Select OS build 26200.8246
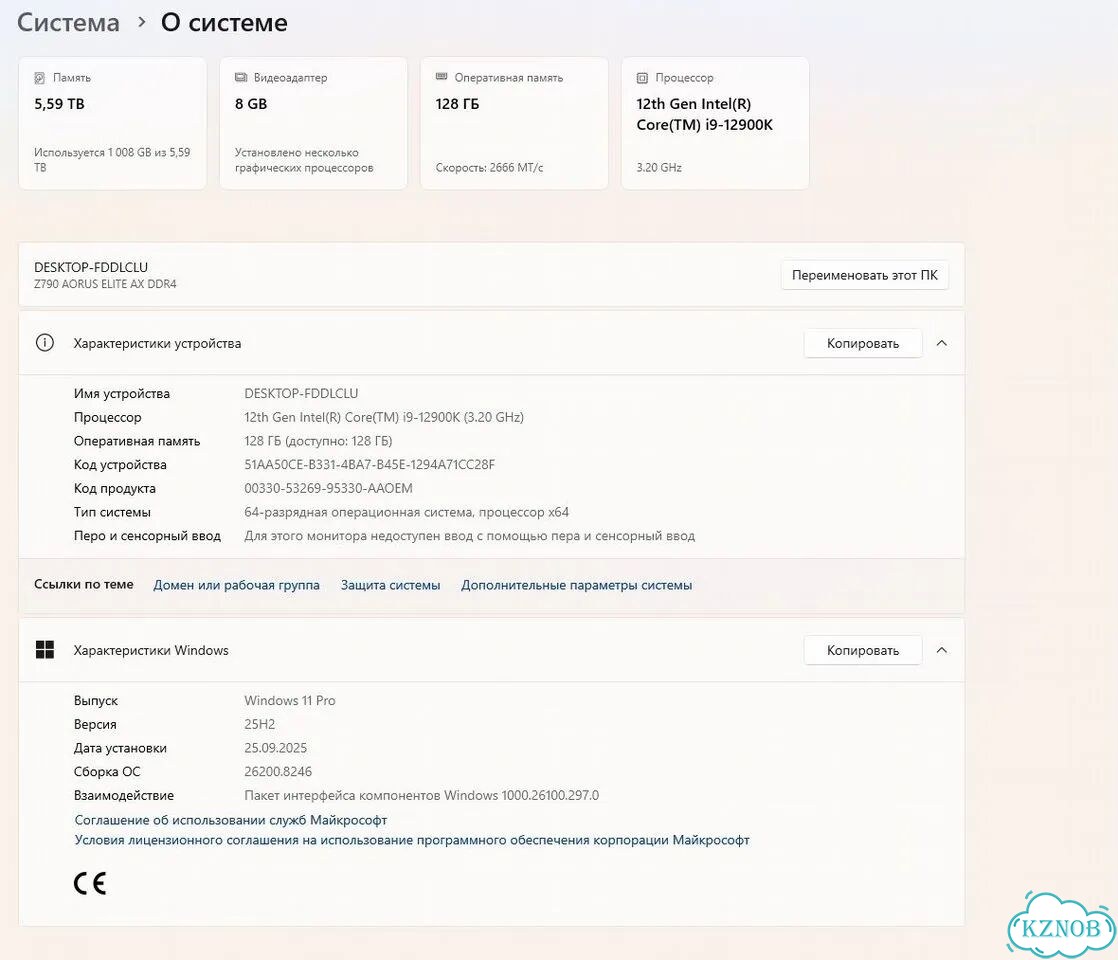Screen dimensions: 1118x960 (278, 772)
